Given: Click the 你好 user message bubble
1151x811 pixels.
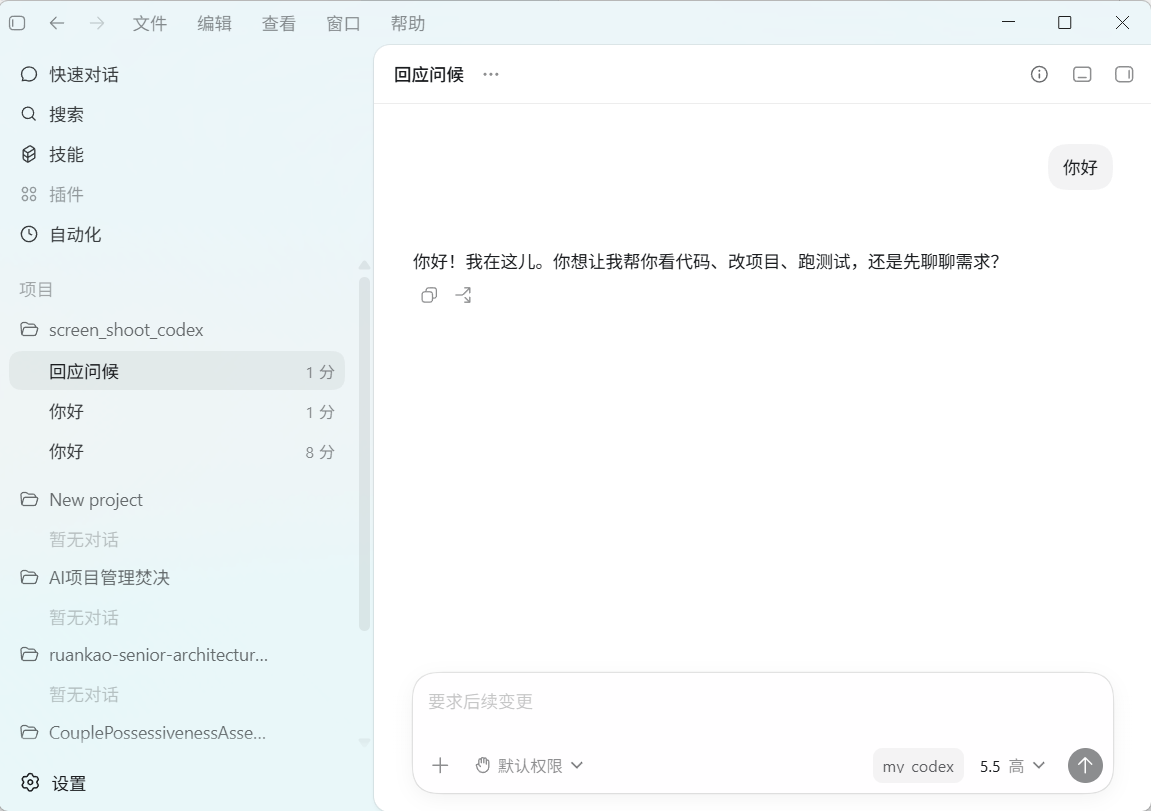Looking at the screenshot, I should pos(1081,167).
